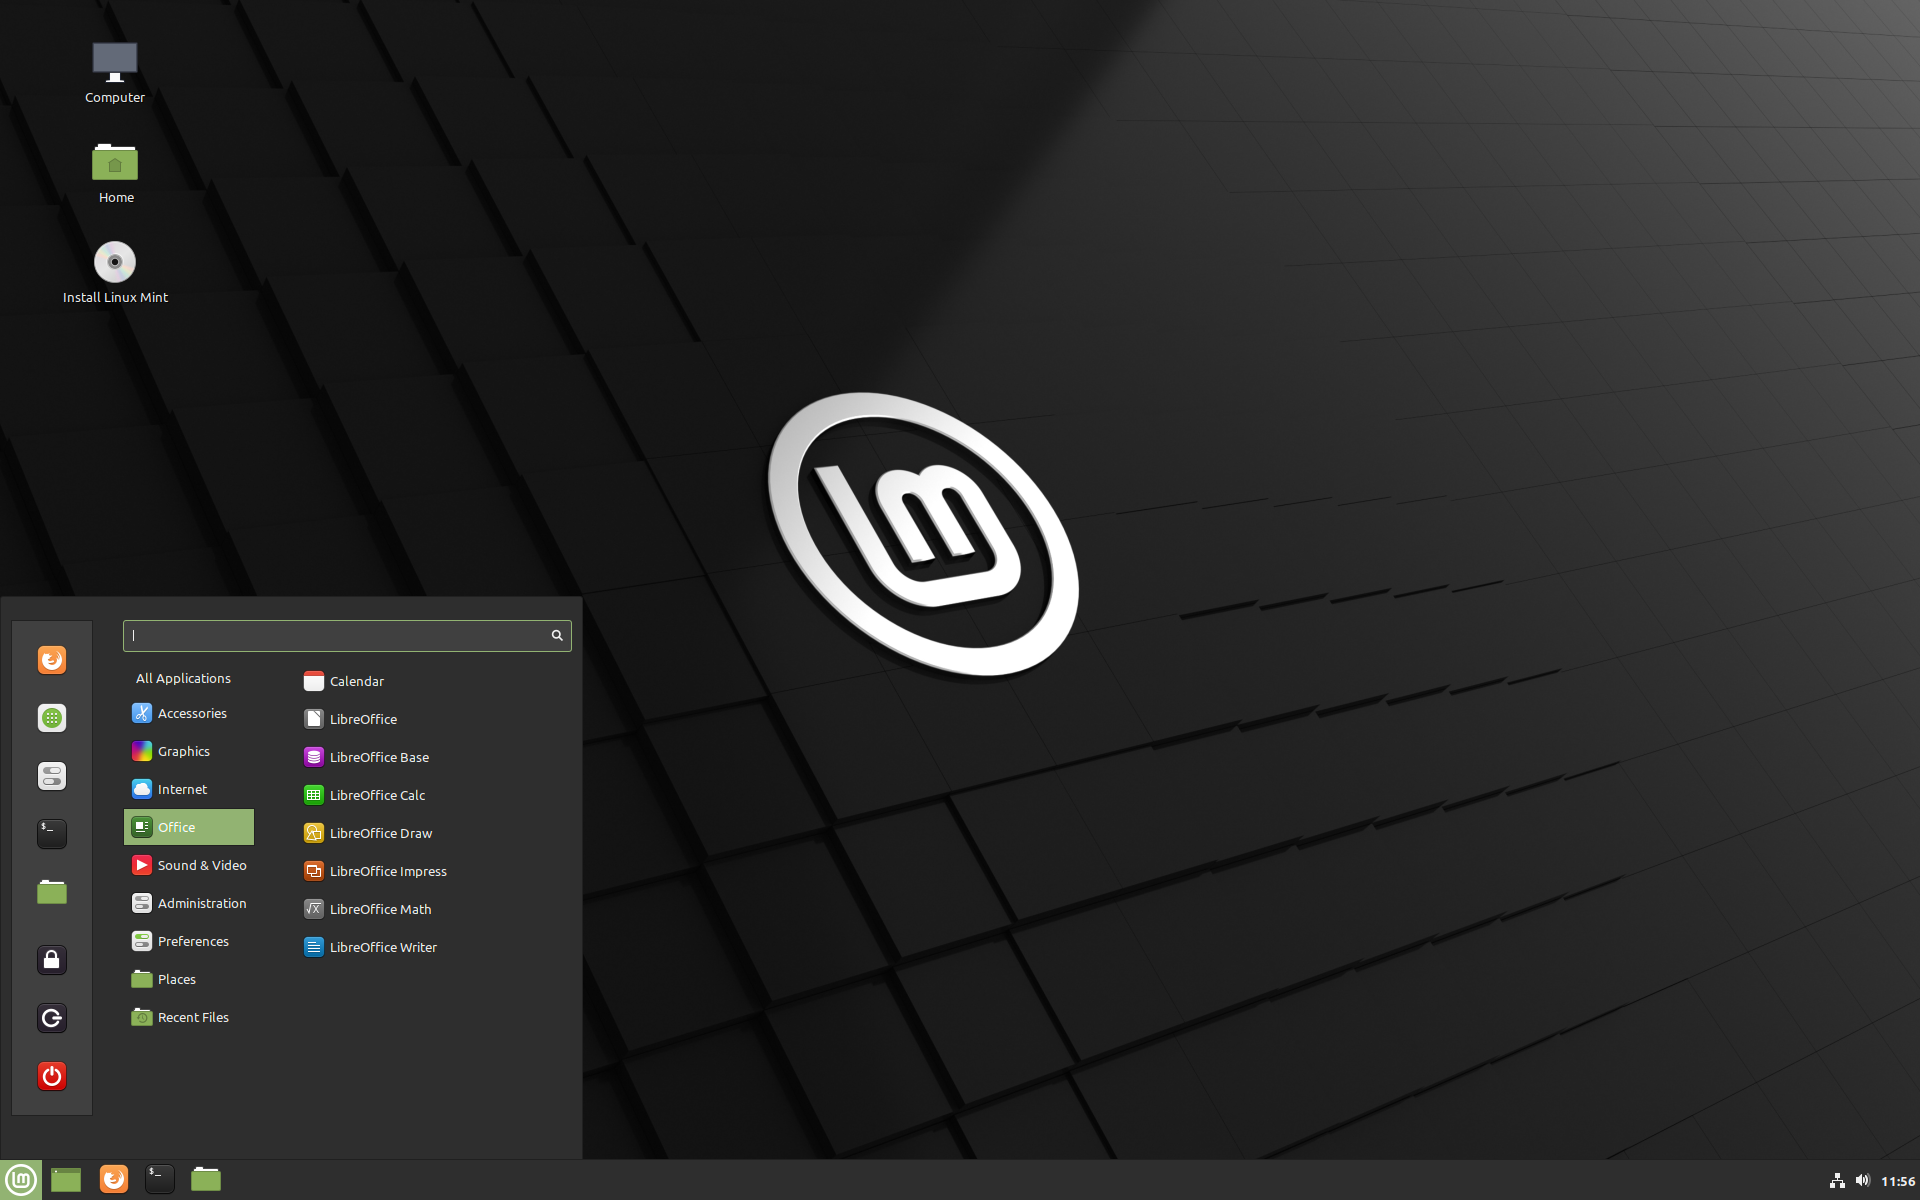Expand the Accessories category
Image resolution: width=1920 pixels, height=1200 pixels.
192,712
